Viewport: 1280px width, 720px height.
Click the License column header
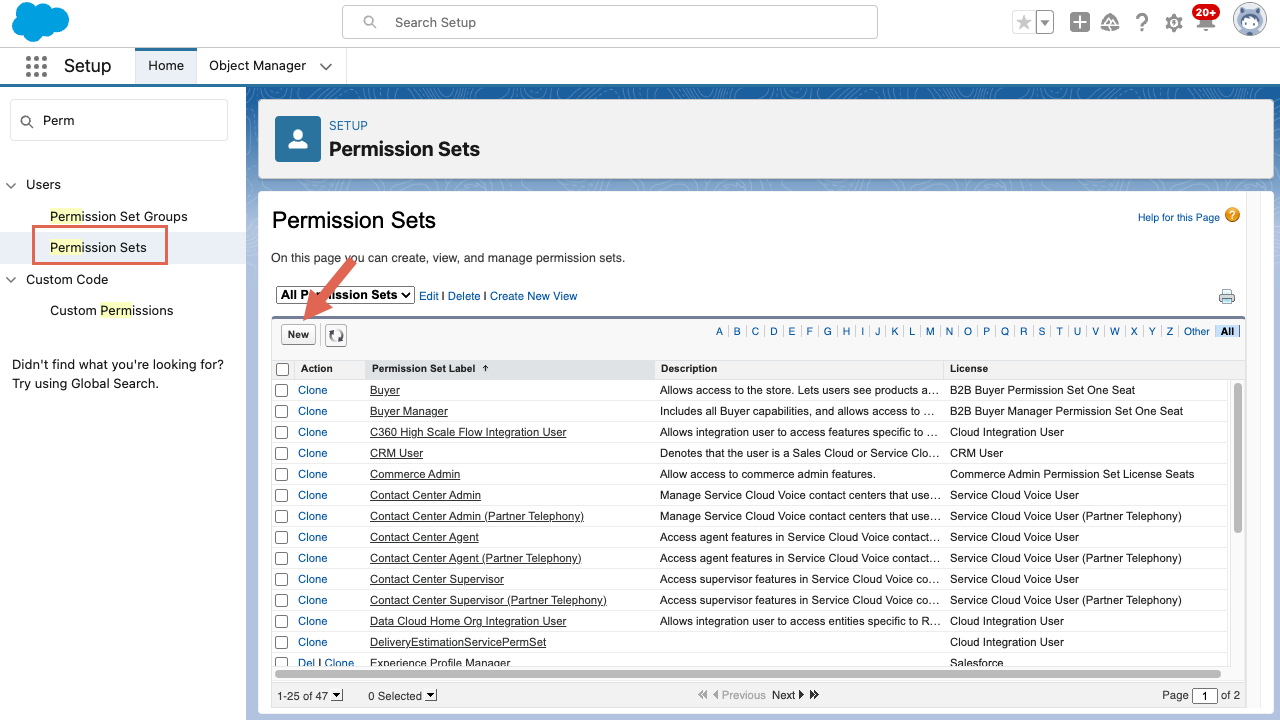tap(969, 369)
